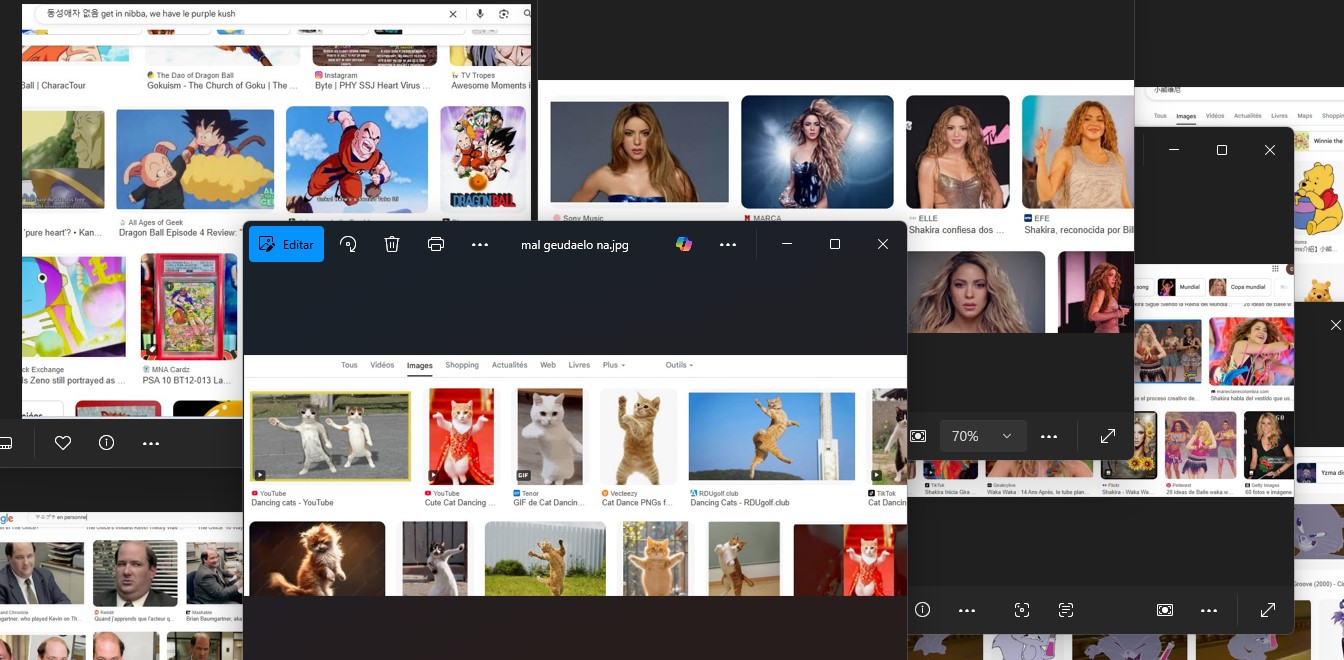Open the jumping cat on blue sky thumbnail
The height and width of the screenshot is (660, 1344).
[772, 436]
